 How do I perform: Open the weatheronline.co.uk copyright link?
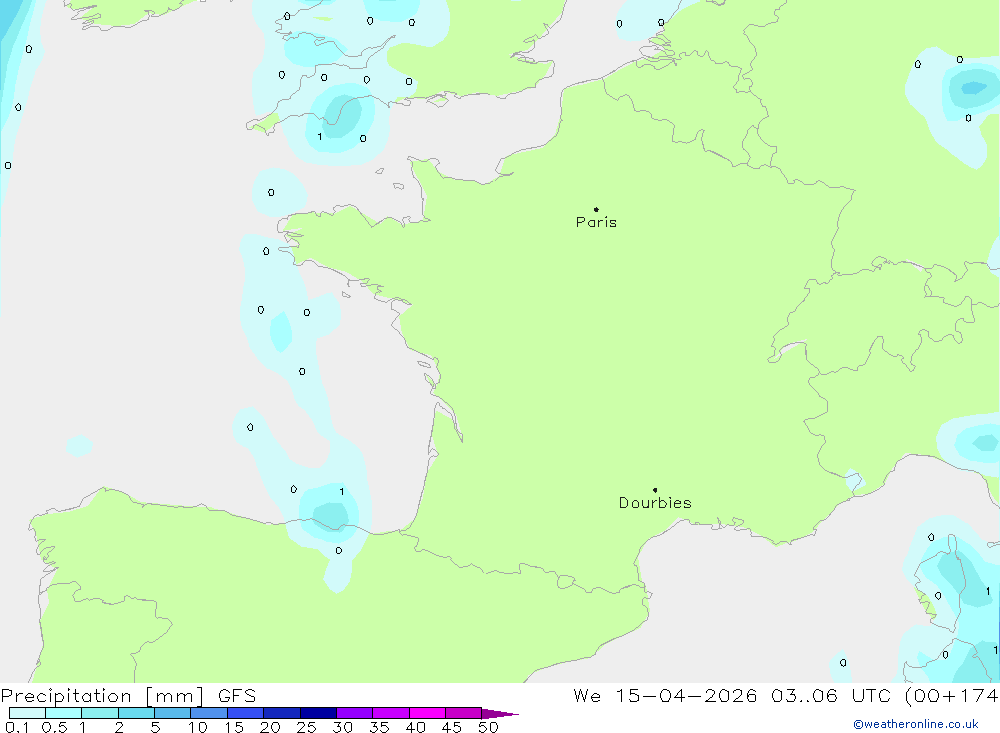click(x=916, y=724)
